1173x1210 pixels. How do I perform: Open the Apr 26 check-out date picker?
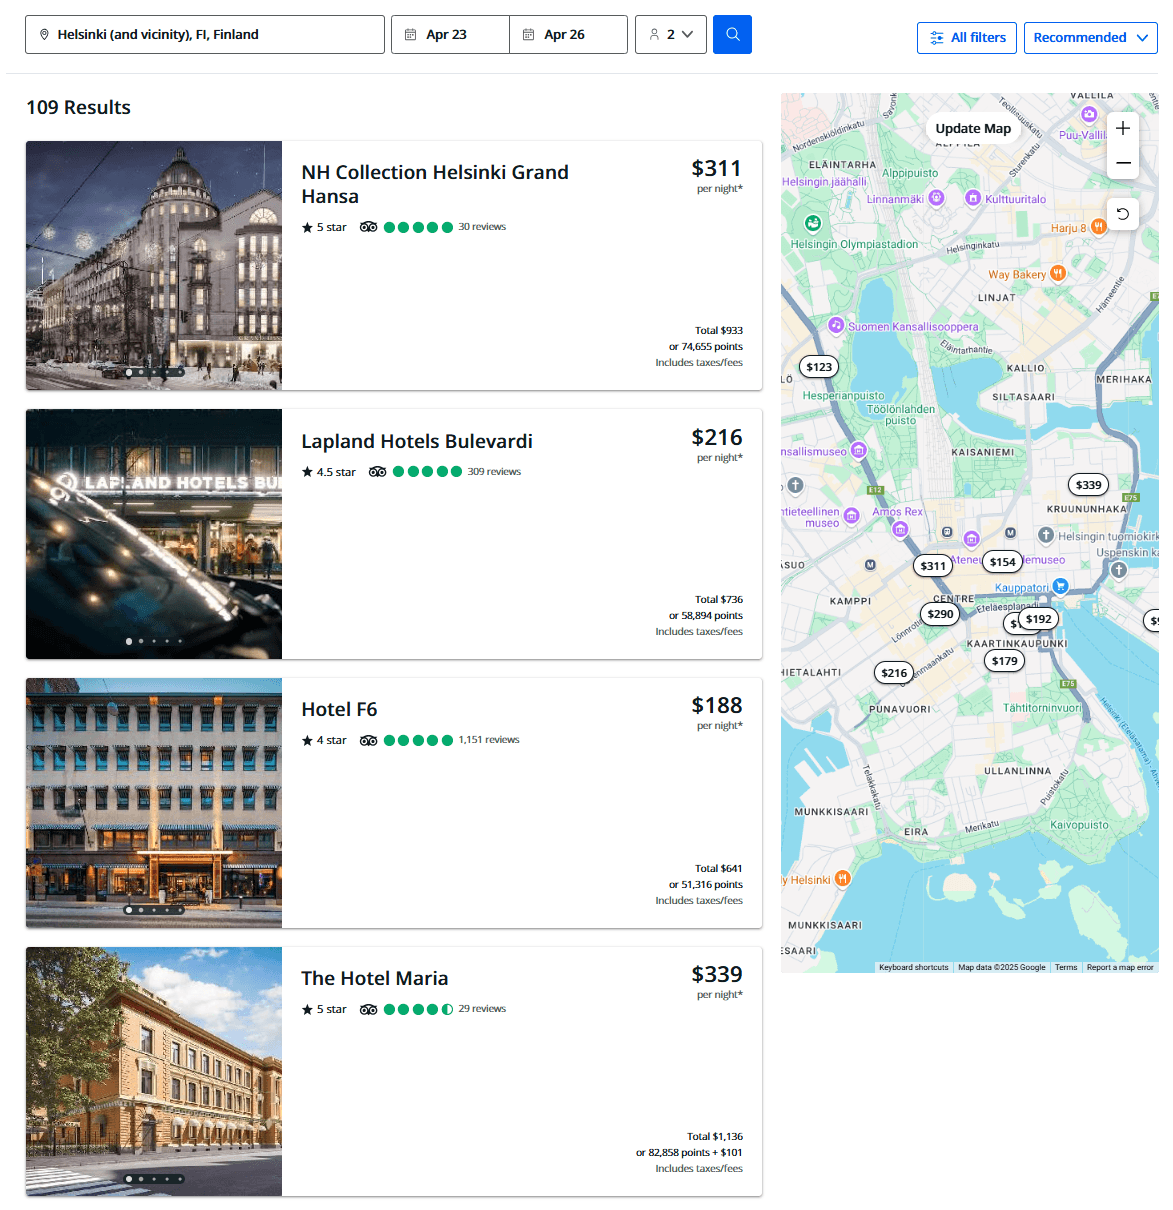click(x=568, y=35)
